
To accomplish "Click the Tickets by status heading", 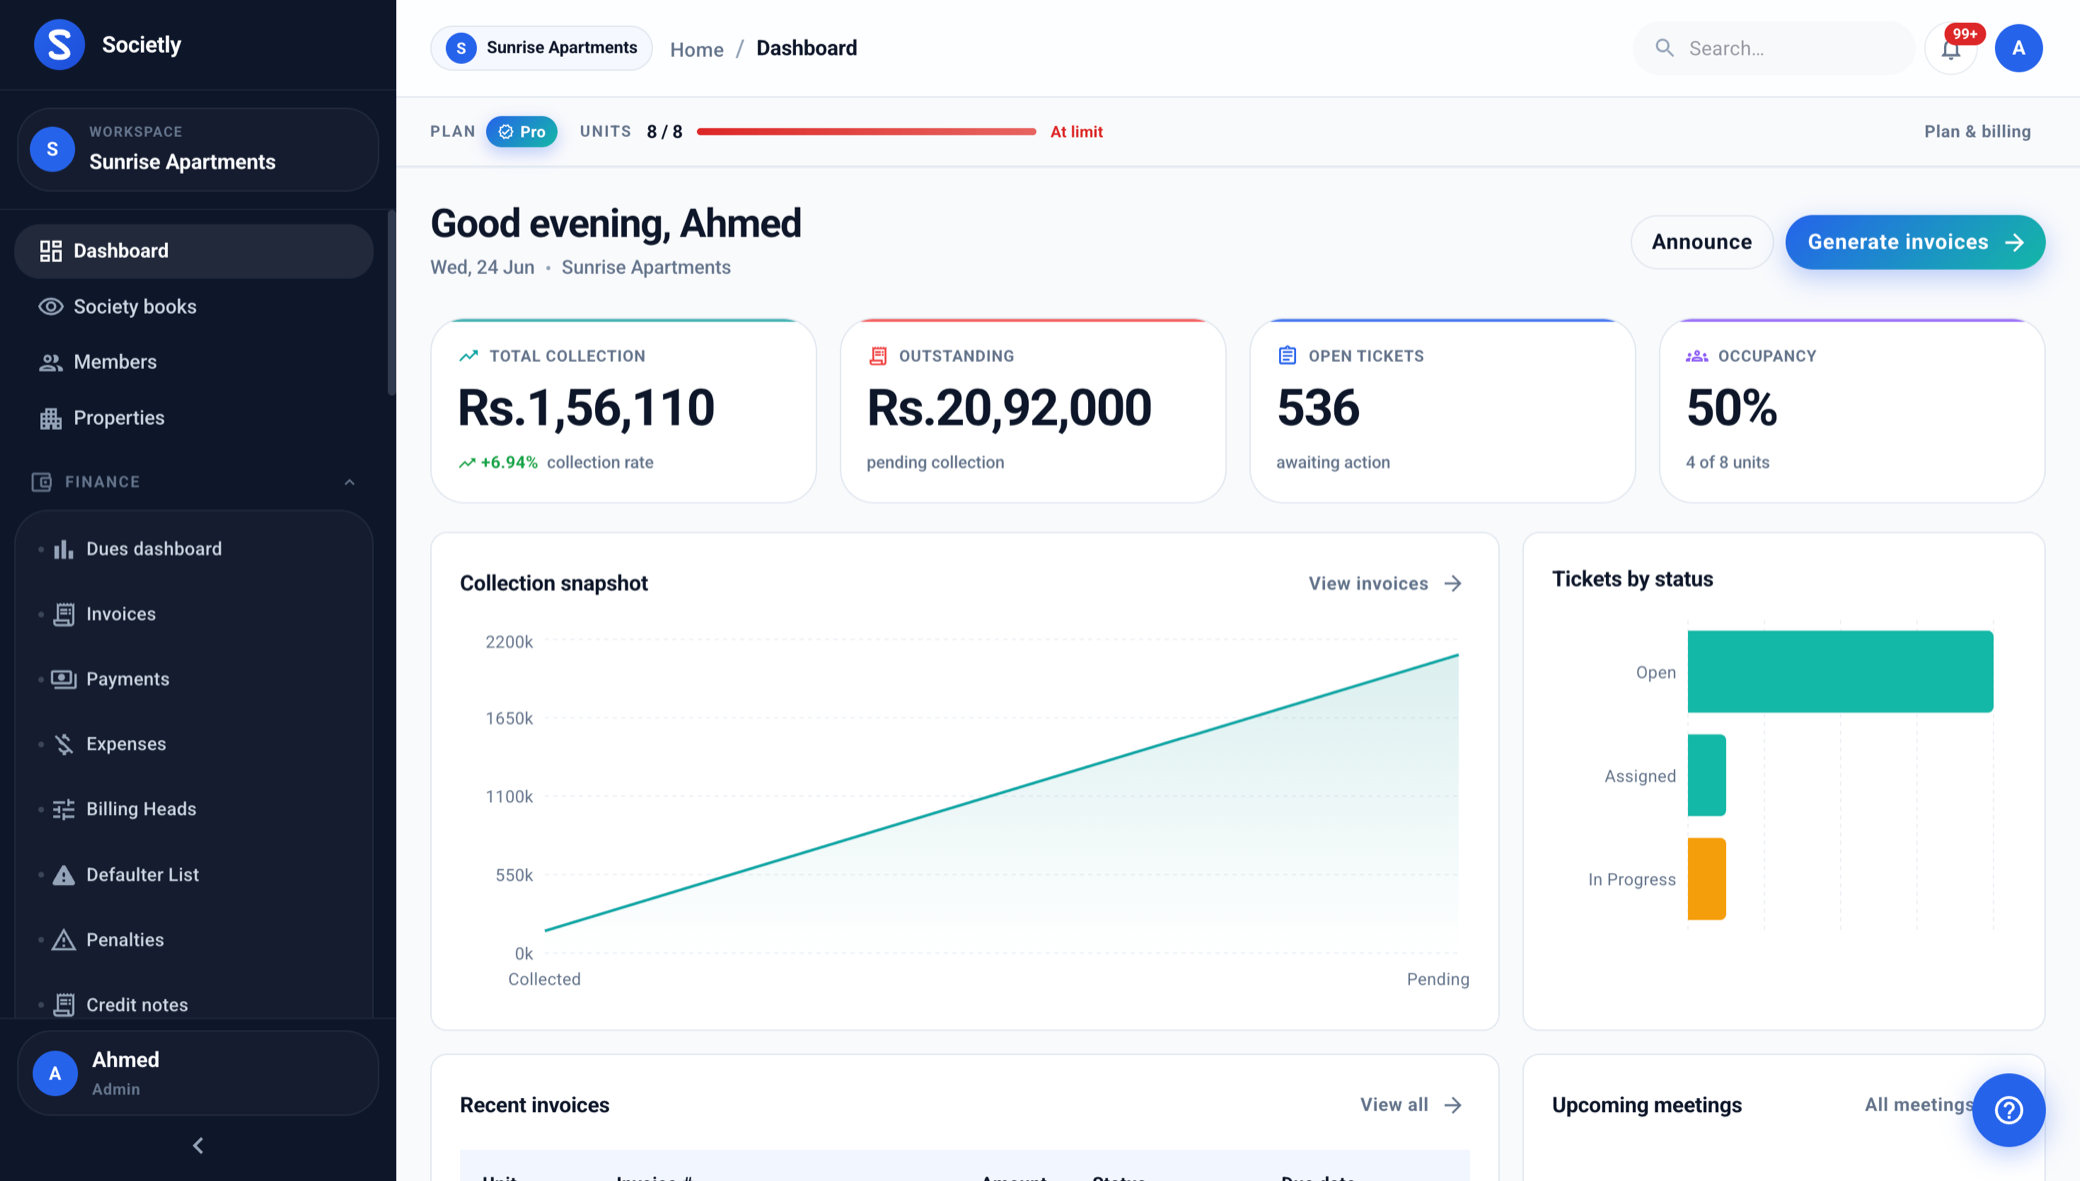I will pyautogui.click(x=1632, y=579).
